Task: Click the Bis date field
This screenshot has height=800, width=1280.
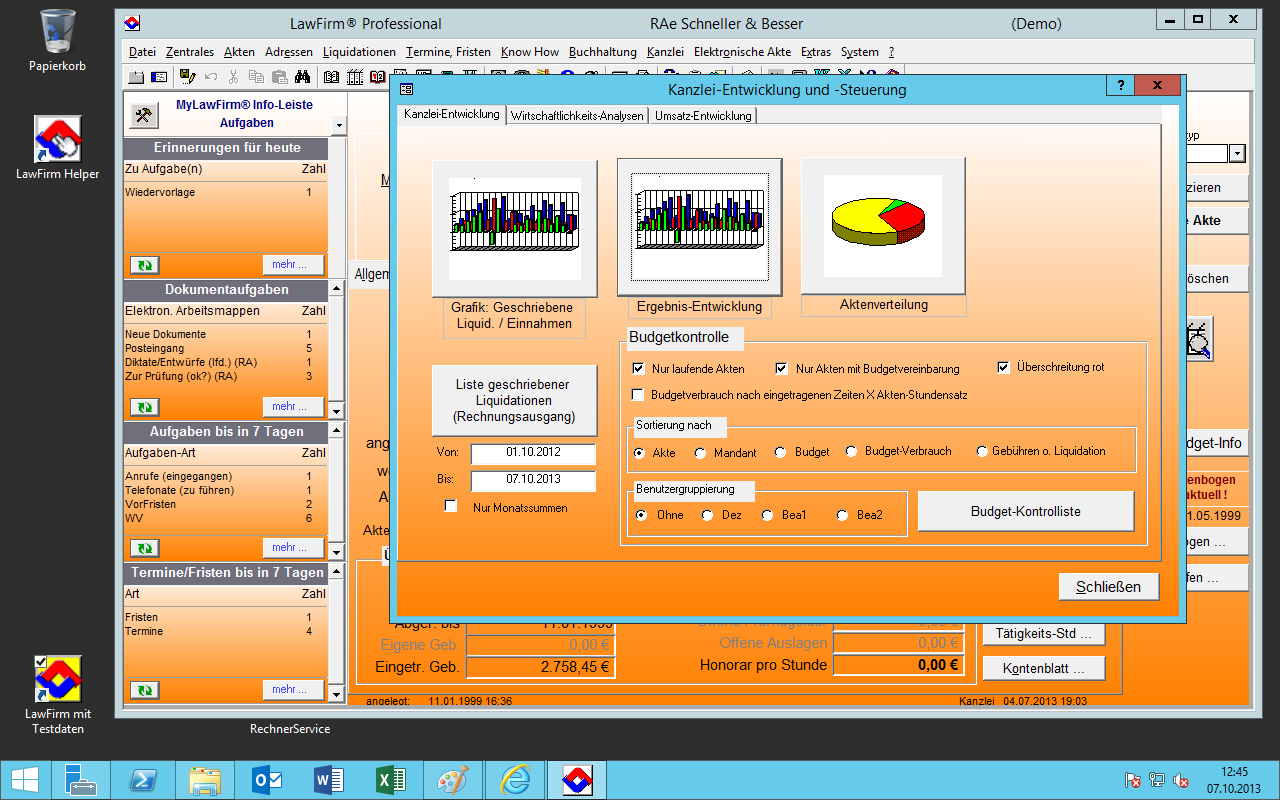Action: (x=533, y=480)
